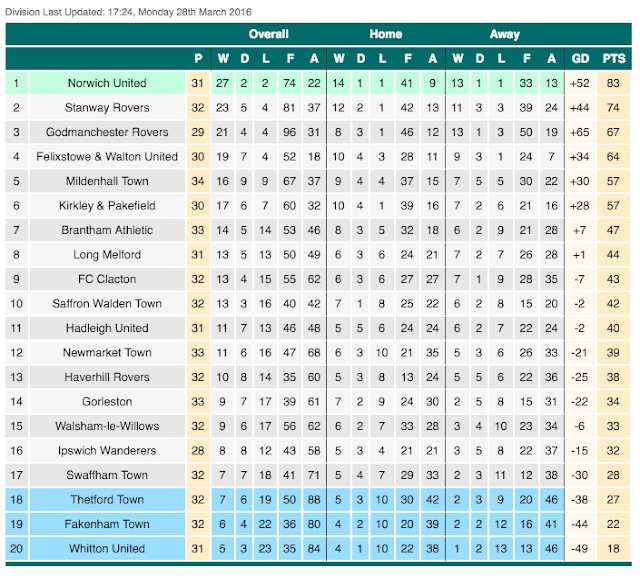Viewport: 640px width, 578px height.
Task: Click Saffron Walden Town's 42 points value
Action: [613, 304]
